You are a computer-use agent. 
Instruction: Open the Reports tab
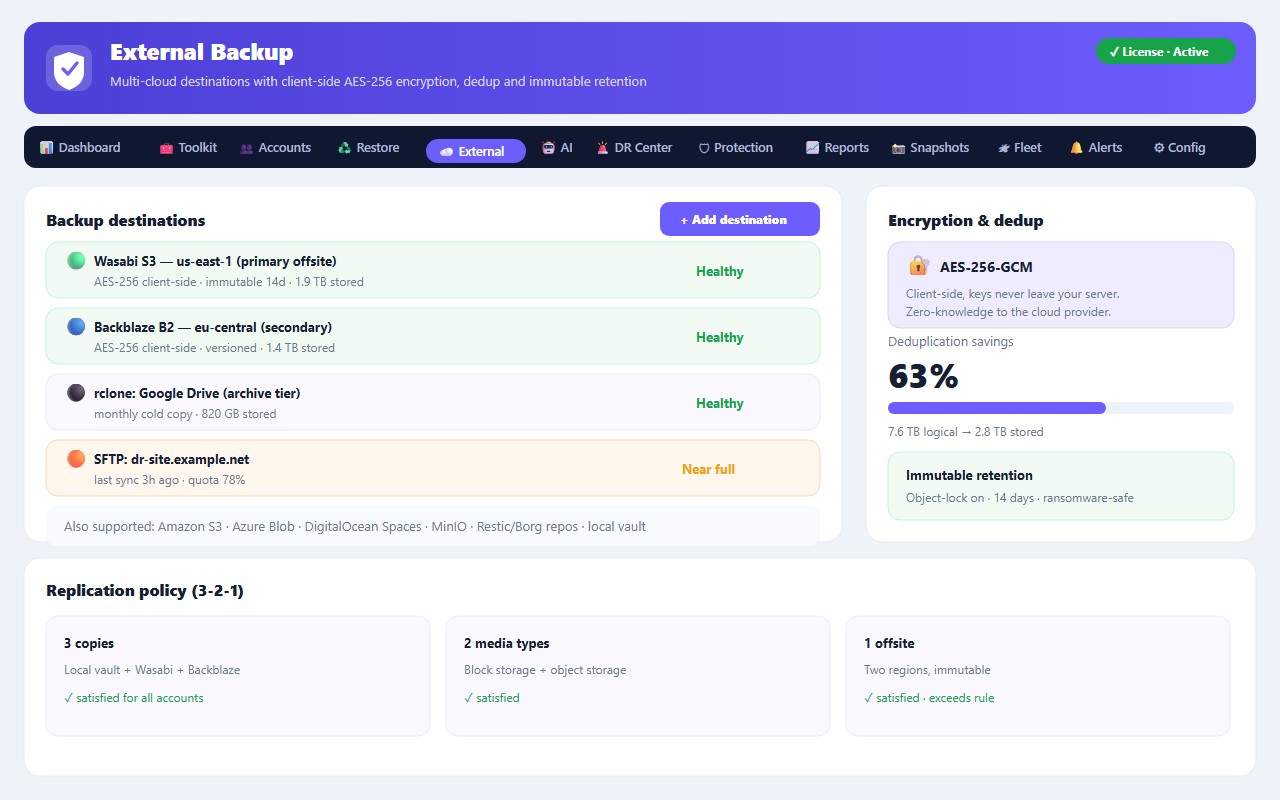pos(837,148)
